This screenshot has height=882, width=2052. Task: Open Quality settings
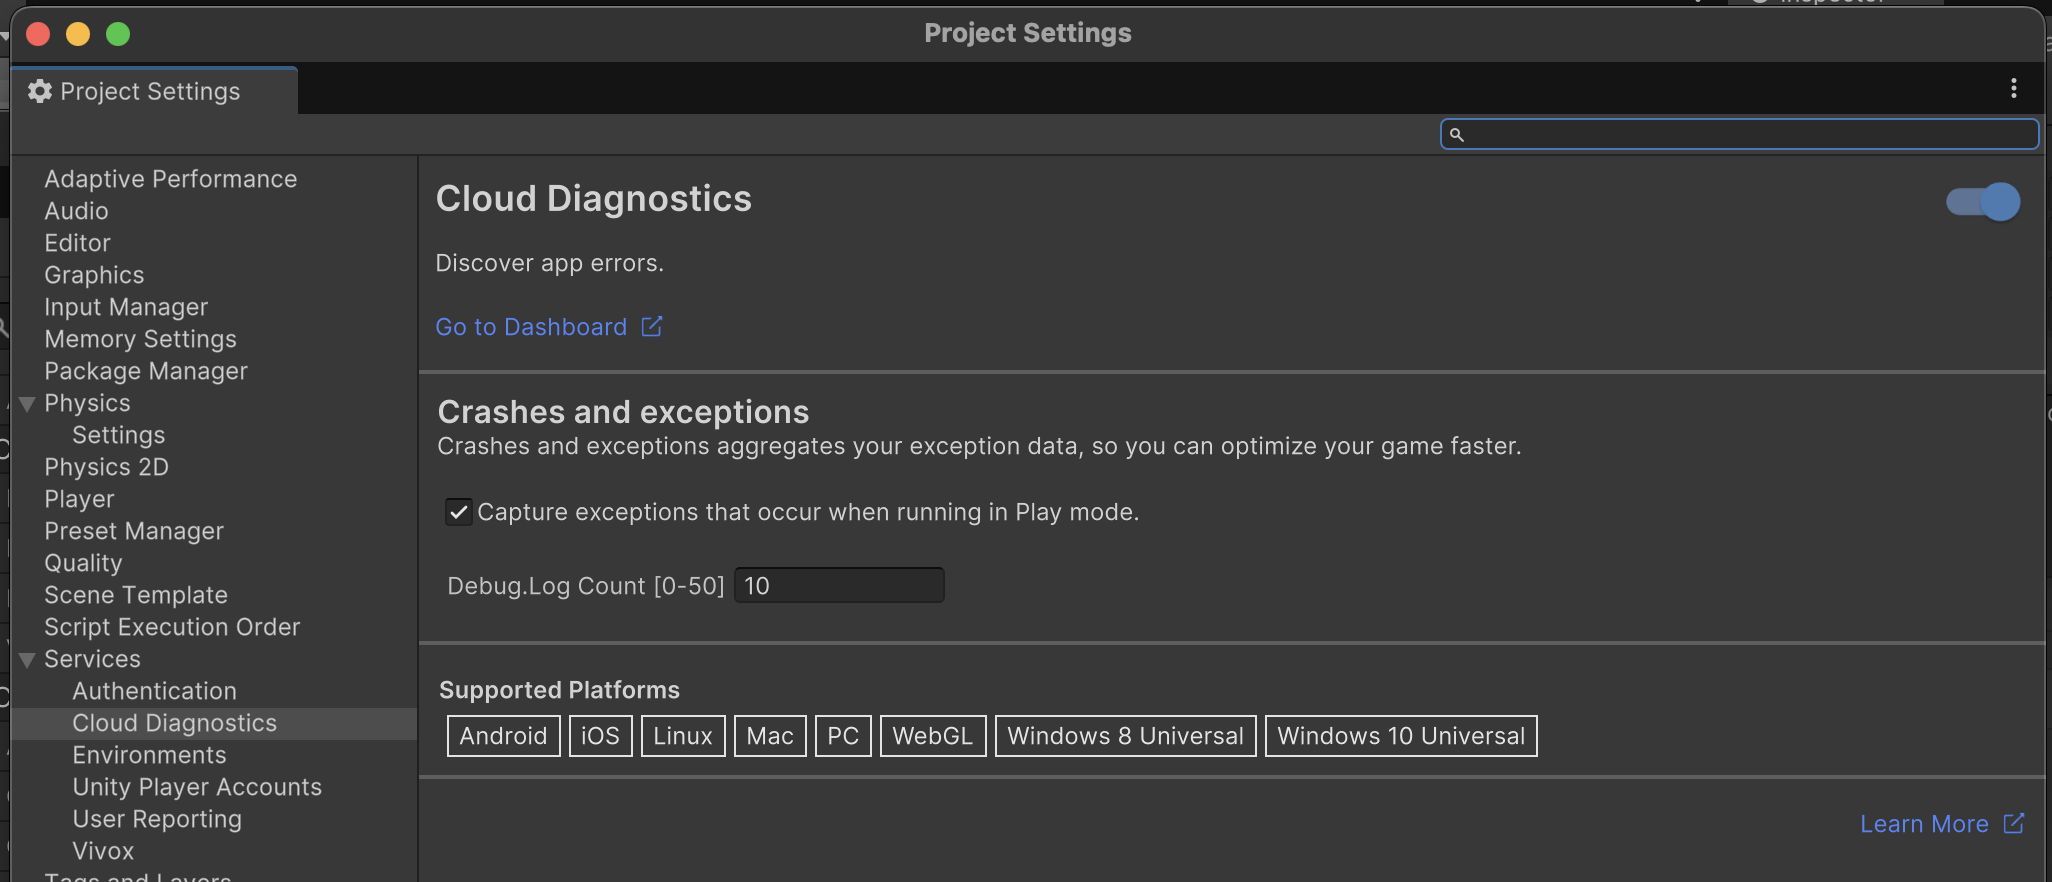tap(83, 563)
